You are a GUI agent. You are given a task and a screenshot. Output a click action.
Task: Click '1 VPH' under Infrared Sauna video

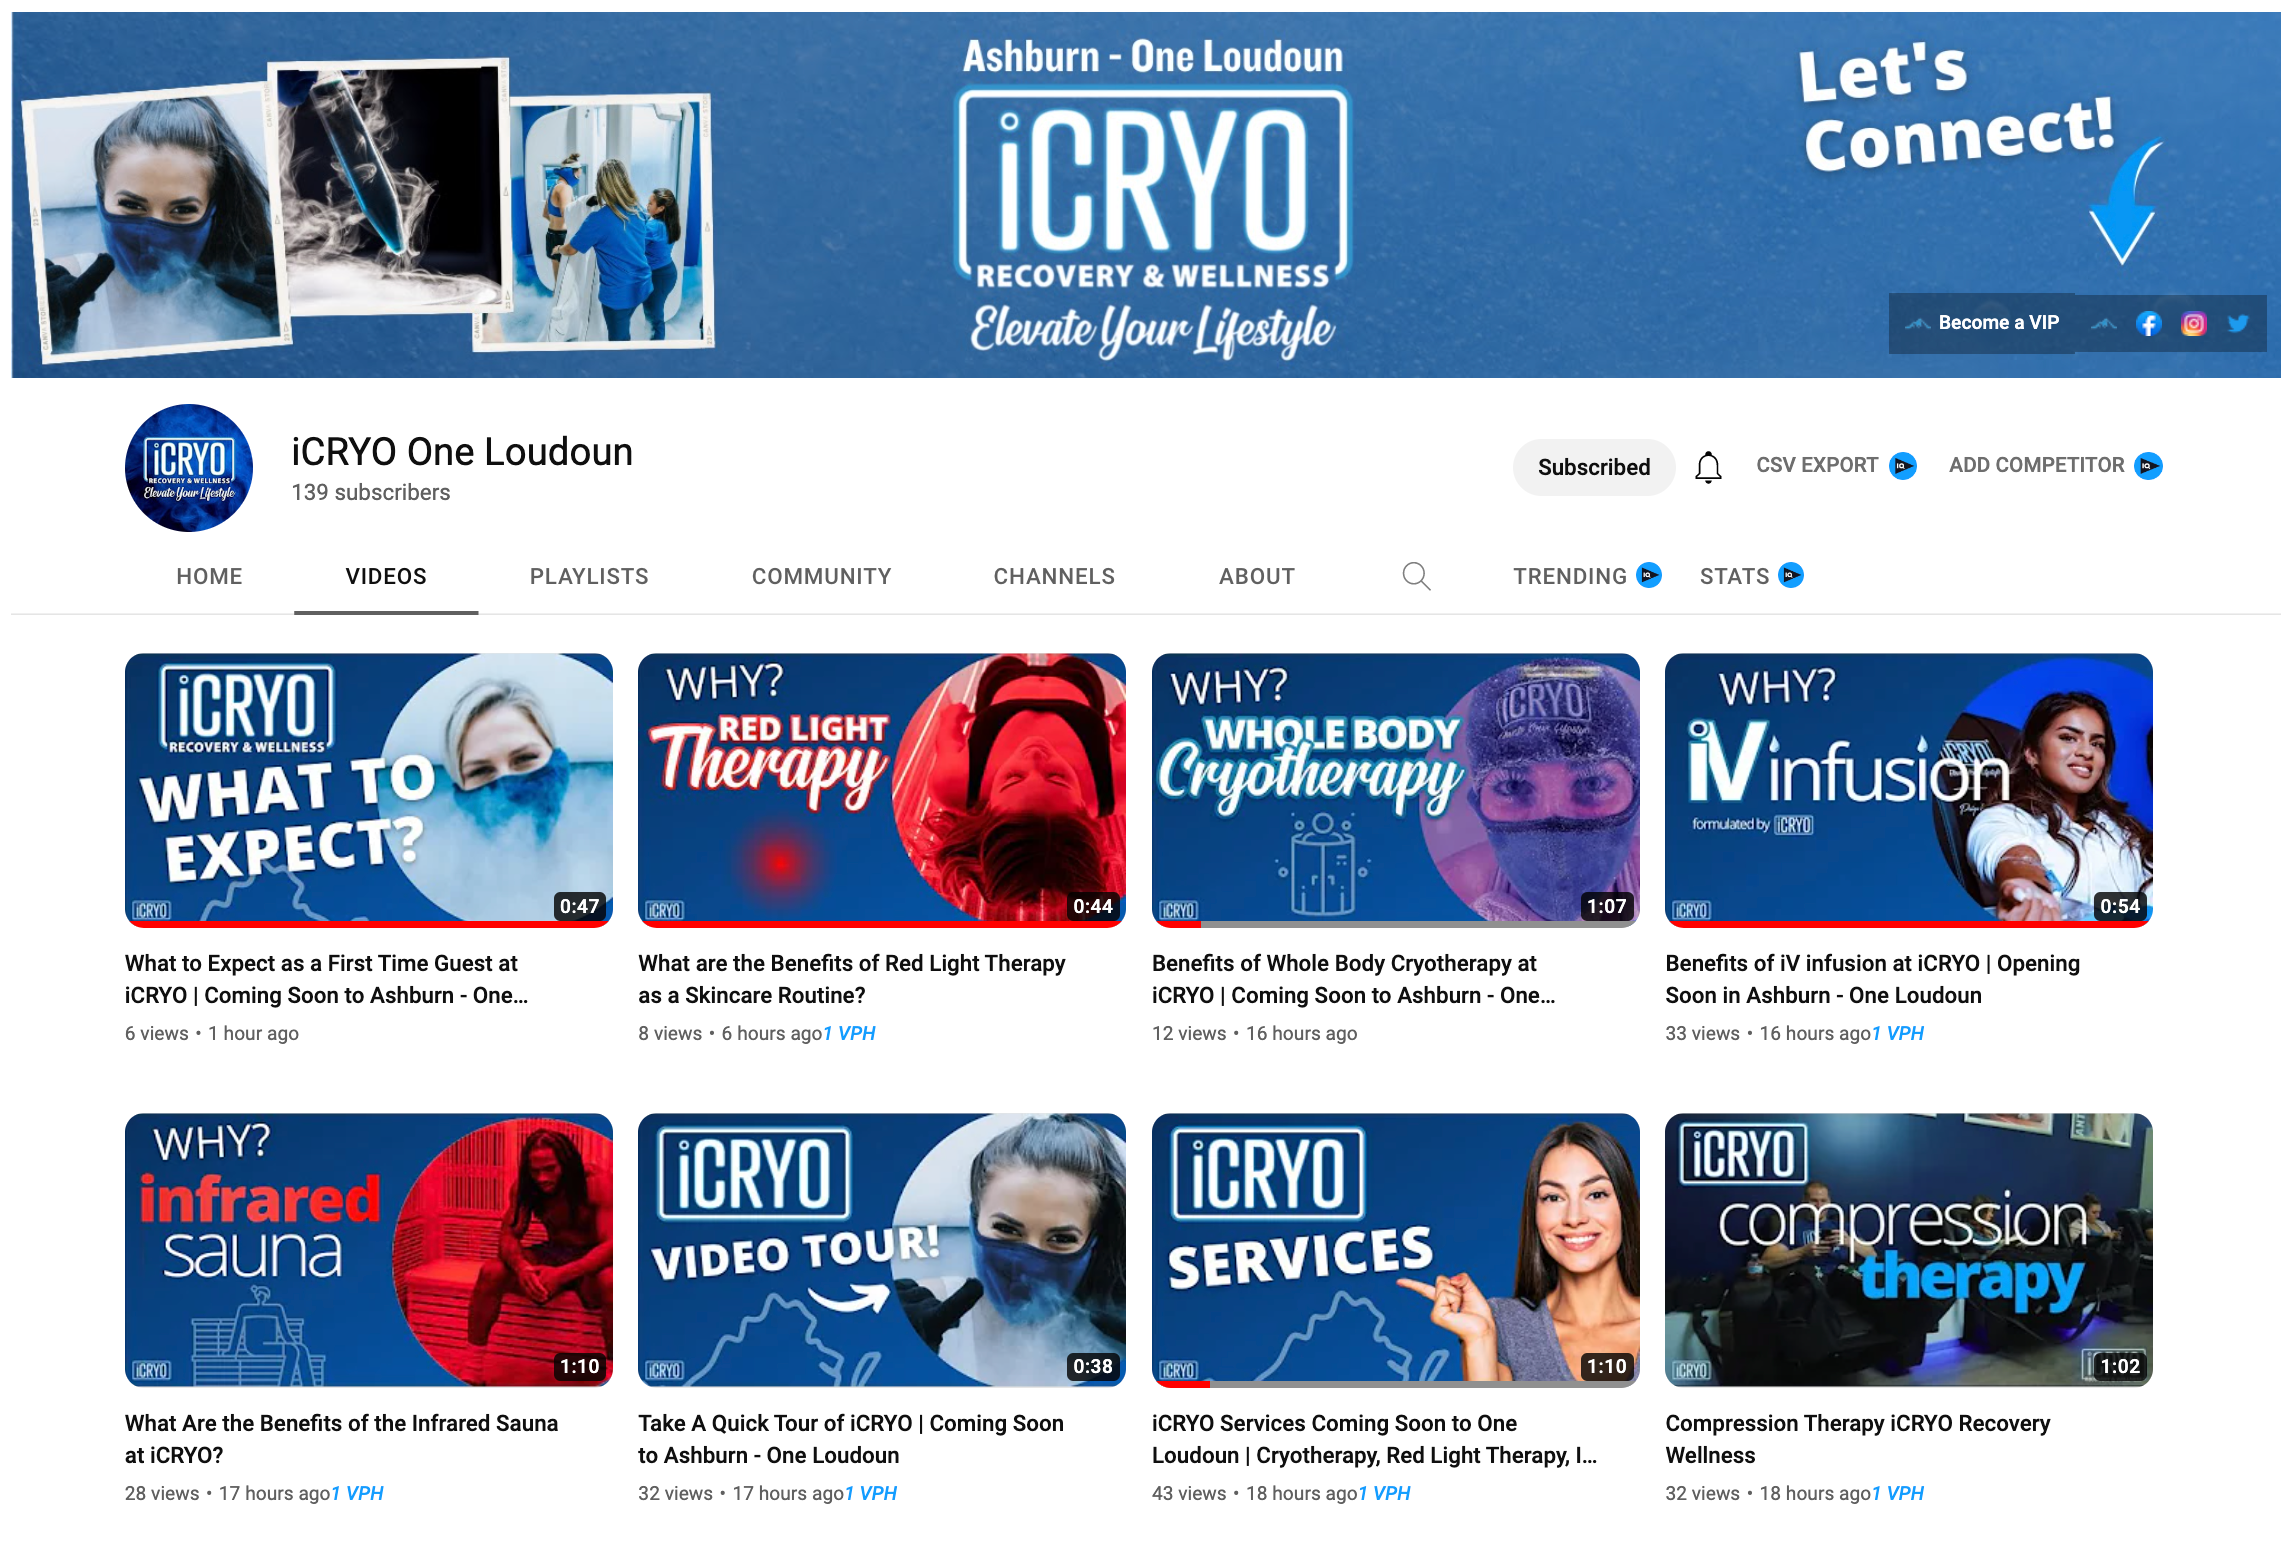pyautogui.click(x=357, y=1493)
